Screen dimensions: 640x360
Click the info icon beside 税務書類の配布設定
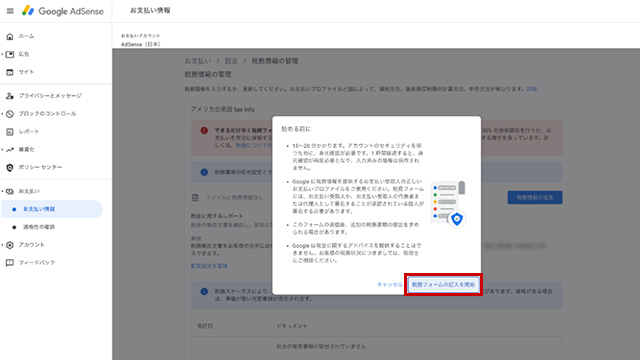204,172
